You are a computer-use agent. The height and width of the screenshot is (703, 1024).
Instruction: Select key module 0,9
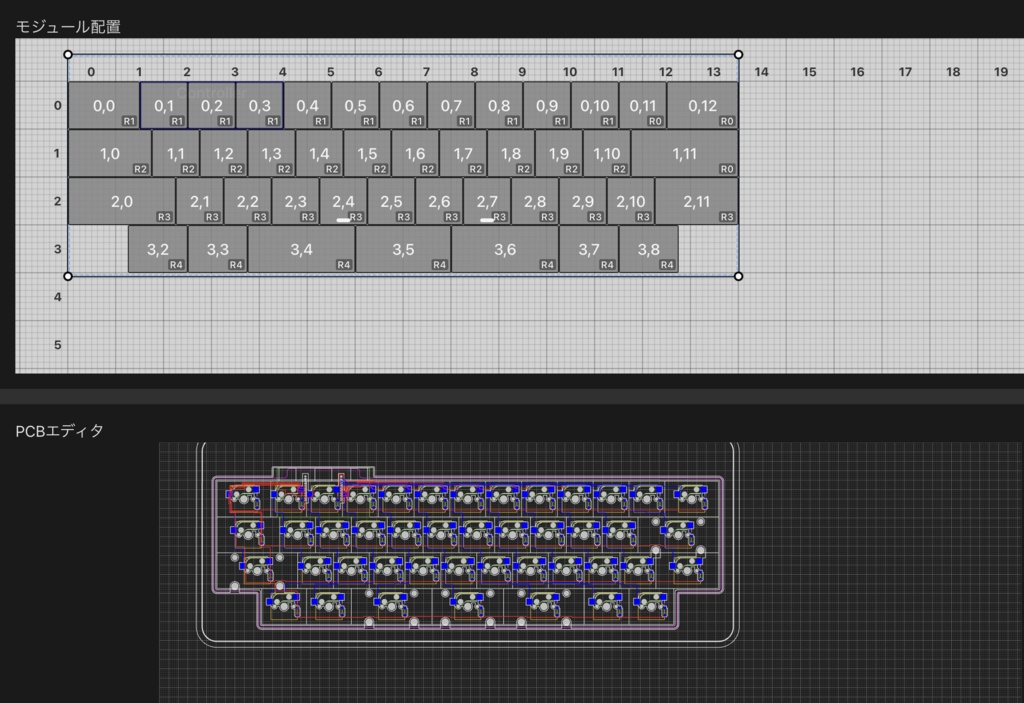547,105
